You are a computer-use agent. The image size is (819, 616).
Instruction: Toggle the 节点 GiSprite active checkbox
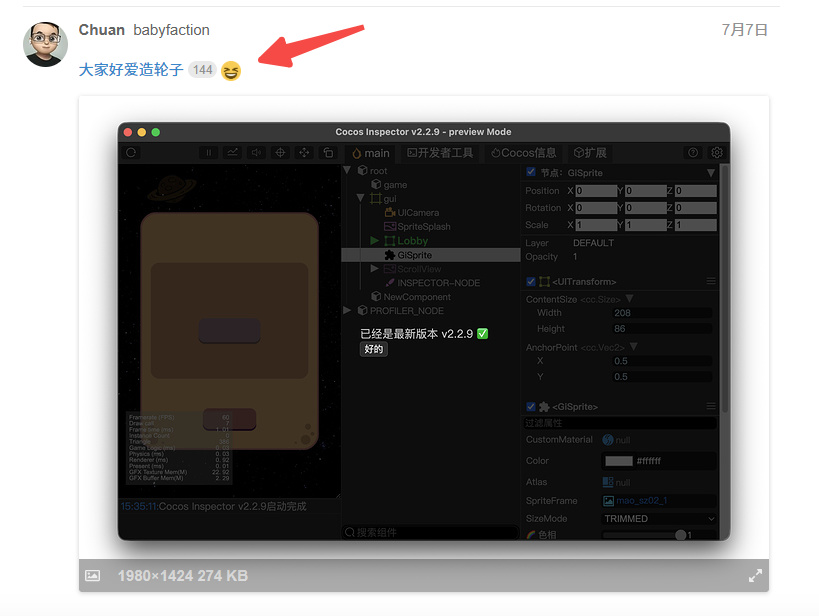coord(531,172)
